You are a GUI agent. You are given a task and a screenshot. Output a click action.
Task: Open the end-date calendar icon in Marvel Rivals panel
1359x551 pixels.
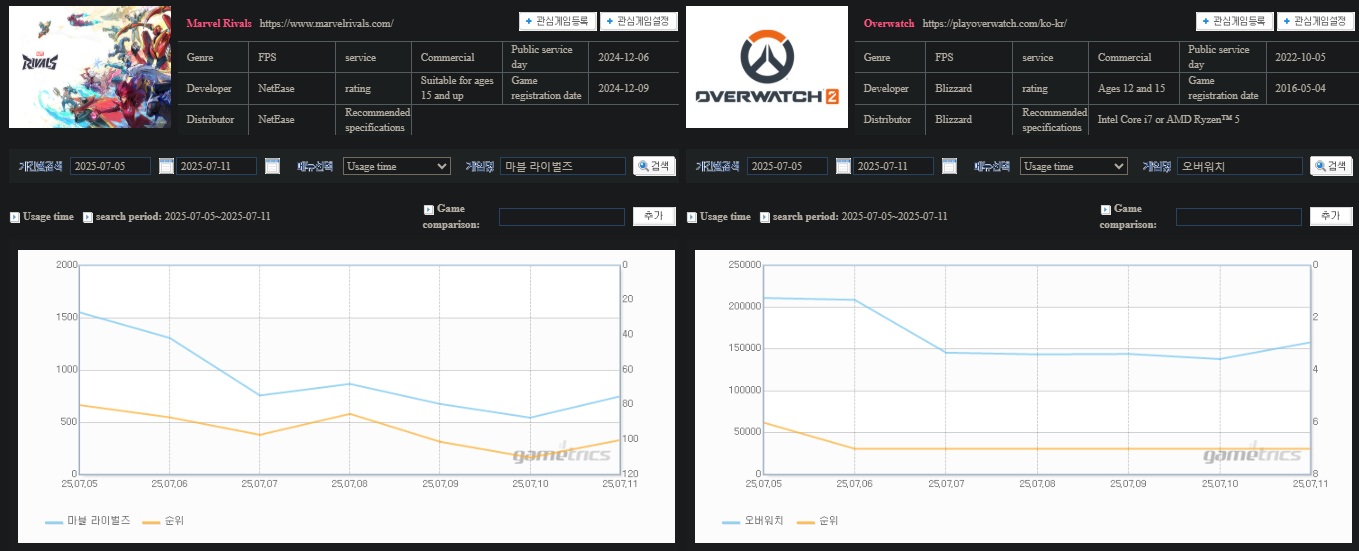click(x=272, y=166)
